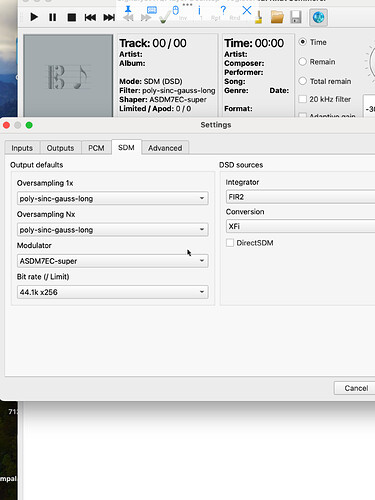This screenshot has height=500, width=375.
Task: Pause playback using the pause icon
Action: point(53,17)
